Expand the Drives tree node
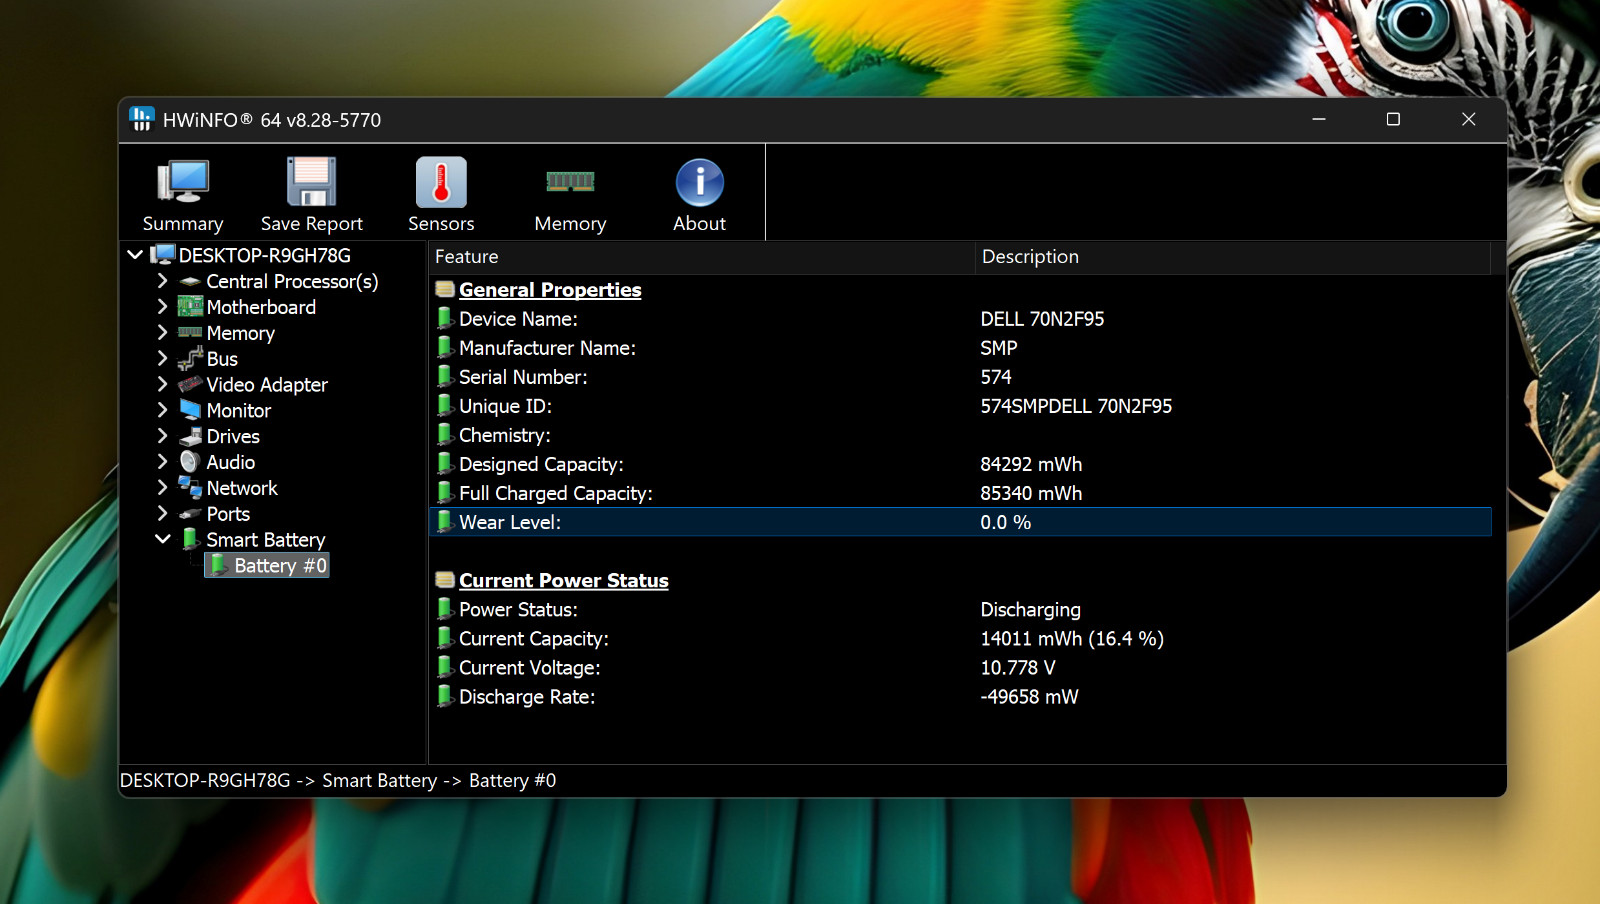Image resolution: width=1600 pixels, height=904 pixels. pos(162,436)
